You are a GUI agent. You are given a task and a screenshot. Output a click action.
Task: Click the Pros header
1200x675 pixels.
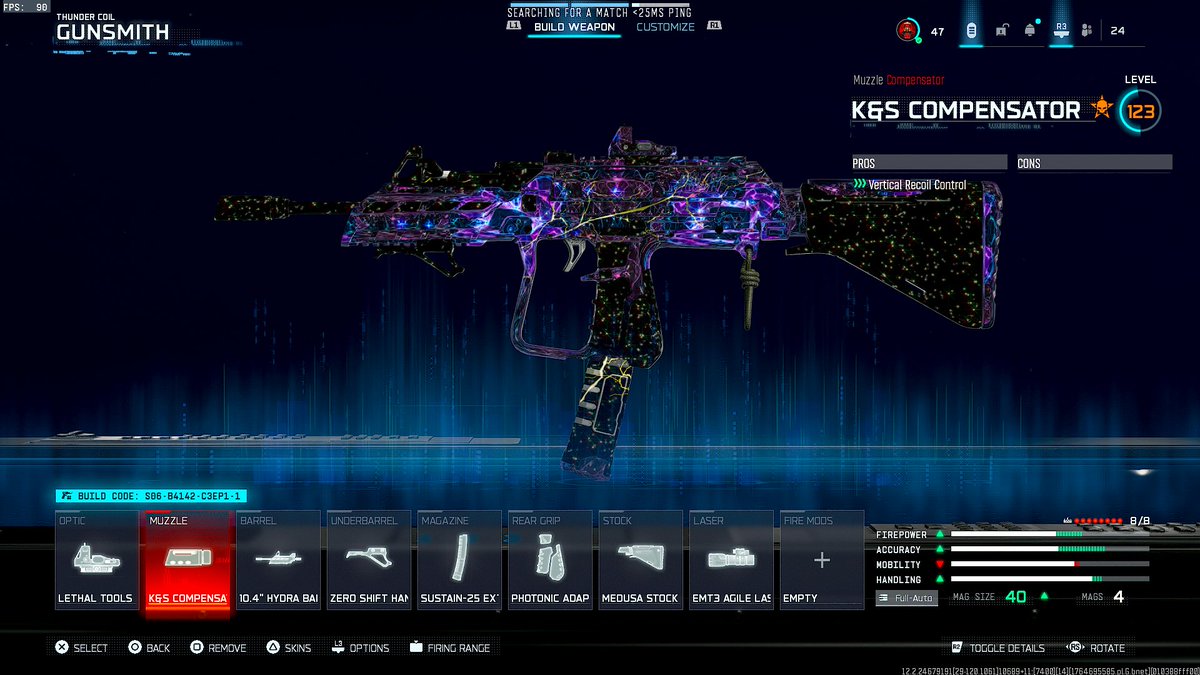click(x=929, y=162)
